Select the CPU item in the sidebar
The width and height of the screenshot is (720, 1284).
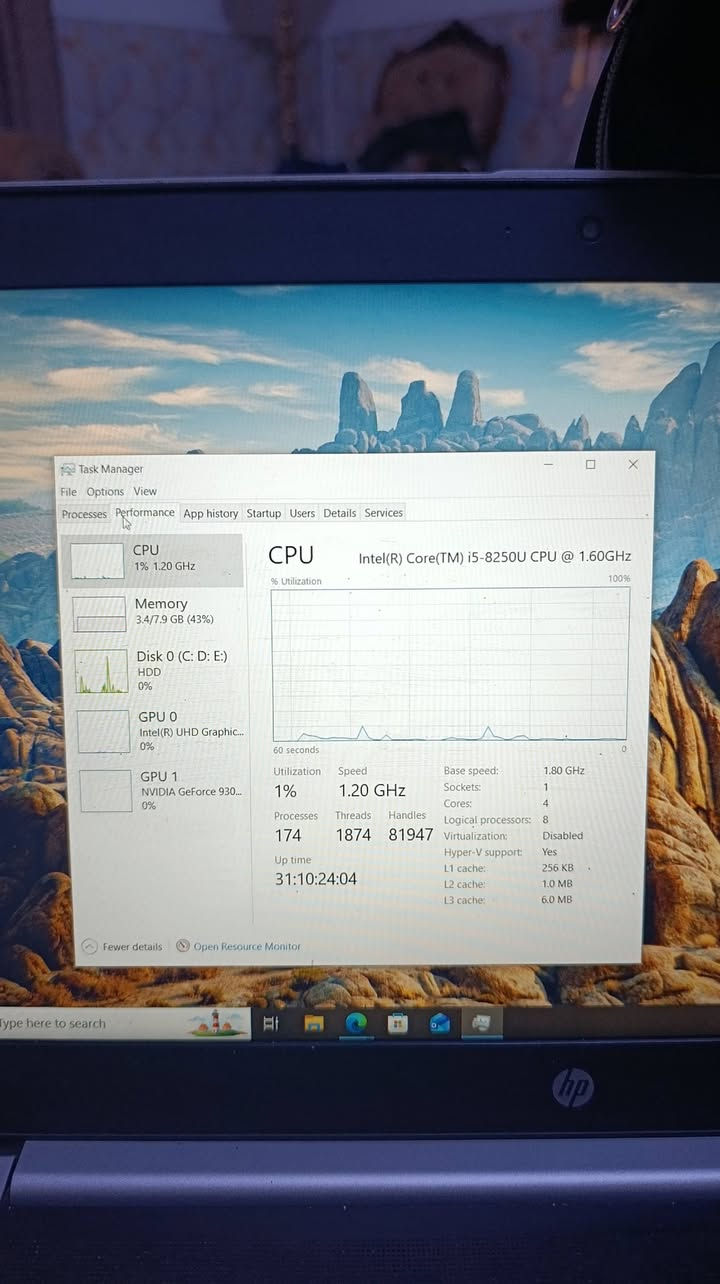pos(152,560)
